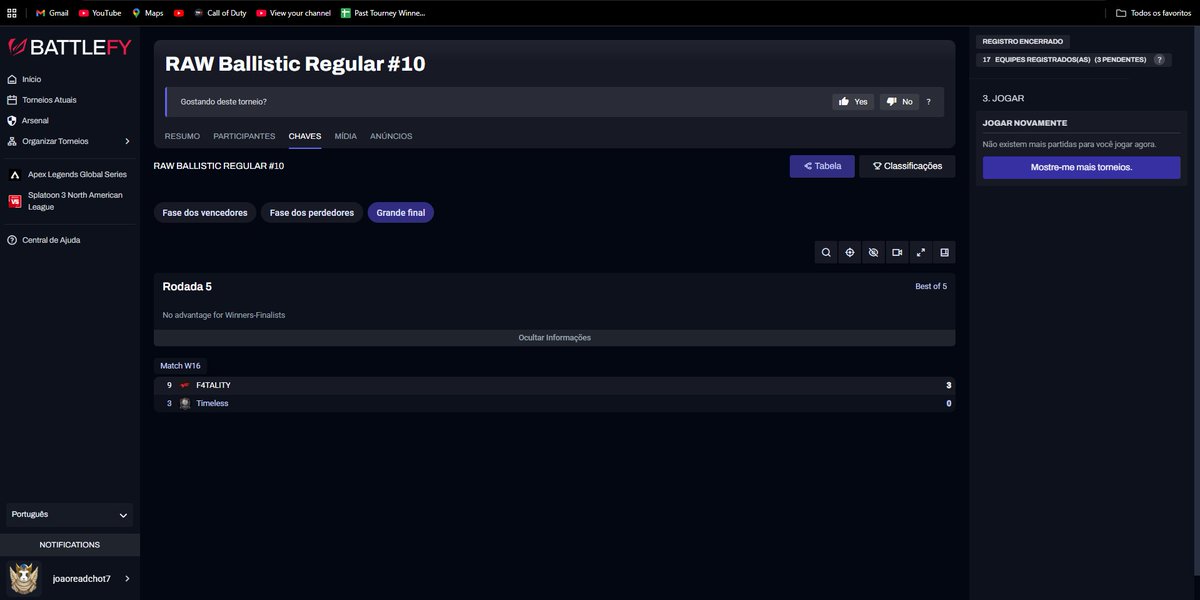Click the Timeless team logo
The image size is (1200, 600).
185,403
